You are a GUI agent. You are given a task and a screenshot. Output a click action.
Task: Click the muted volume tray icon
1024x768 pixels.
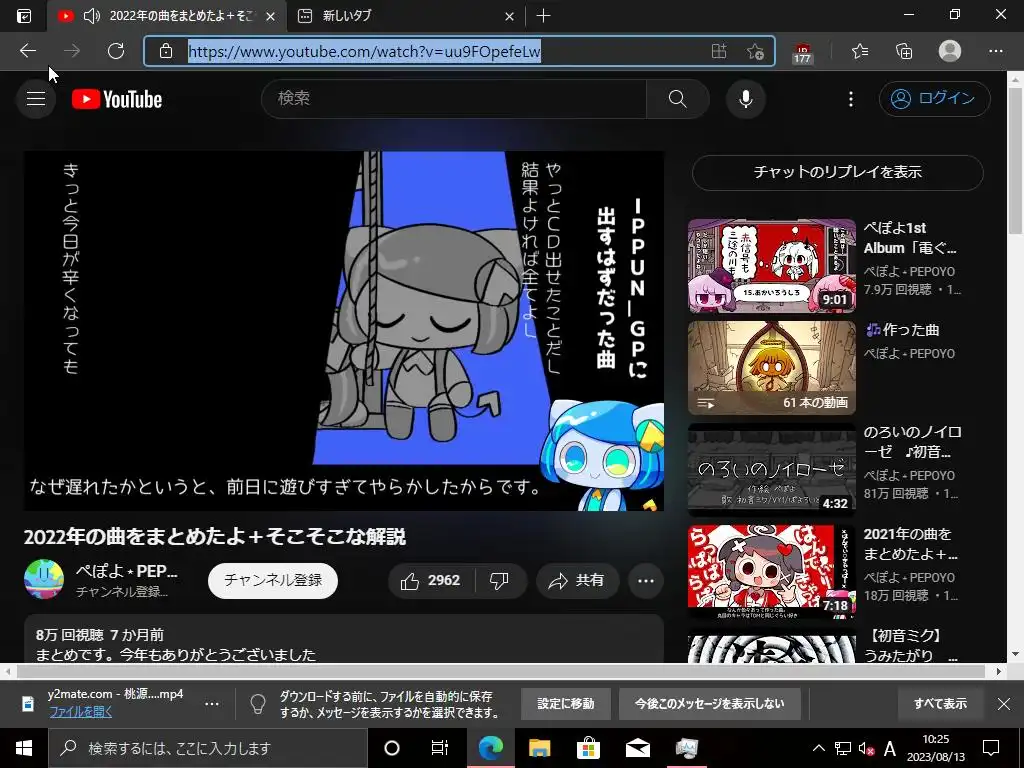point(866,749)
